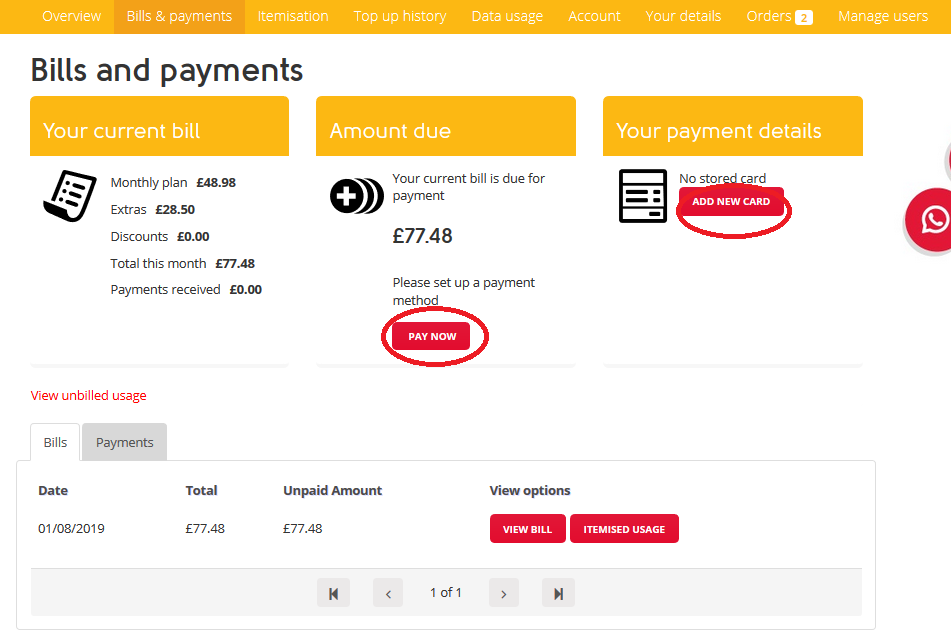Switch to the Payments tab
The height and width of the screenshot is (636, 951).
125,442
